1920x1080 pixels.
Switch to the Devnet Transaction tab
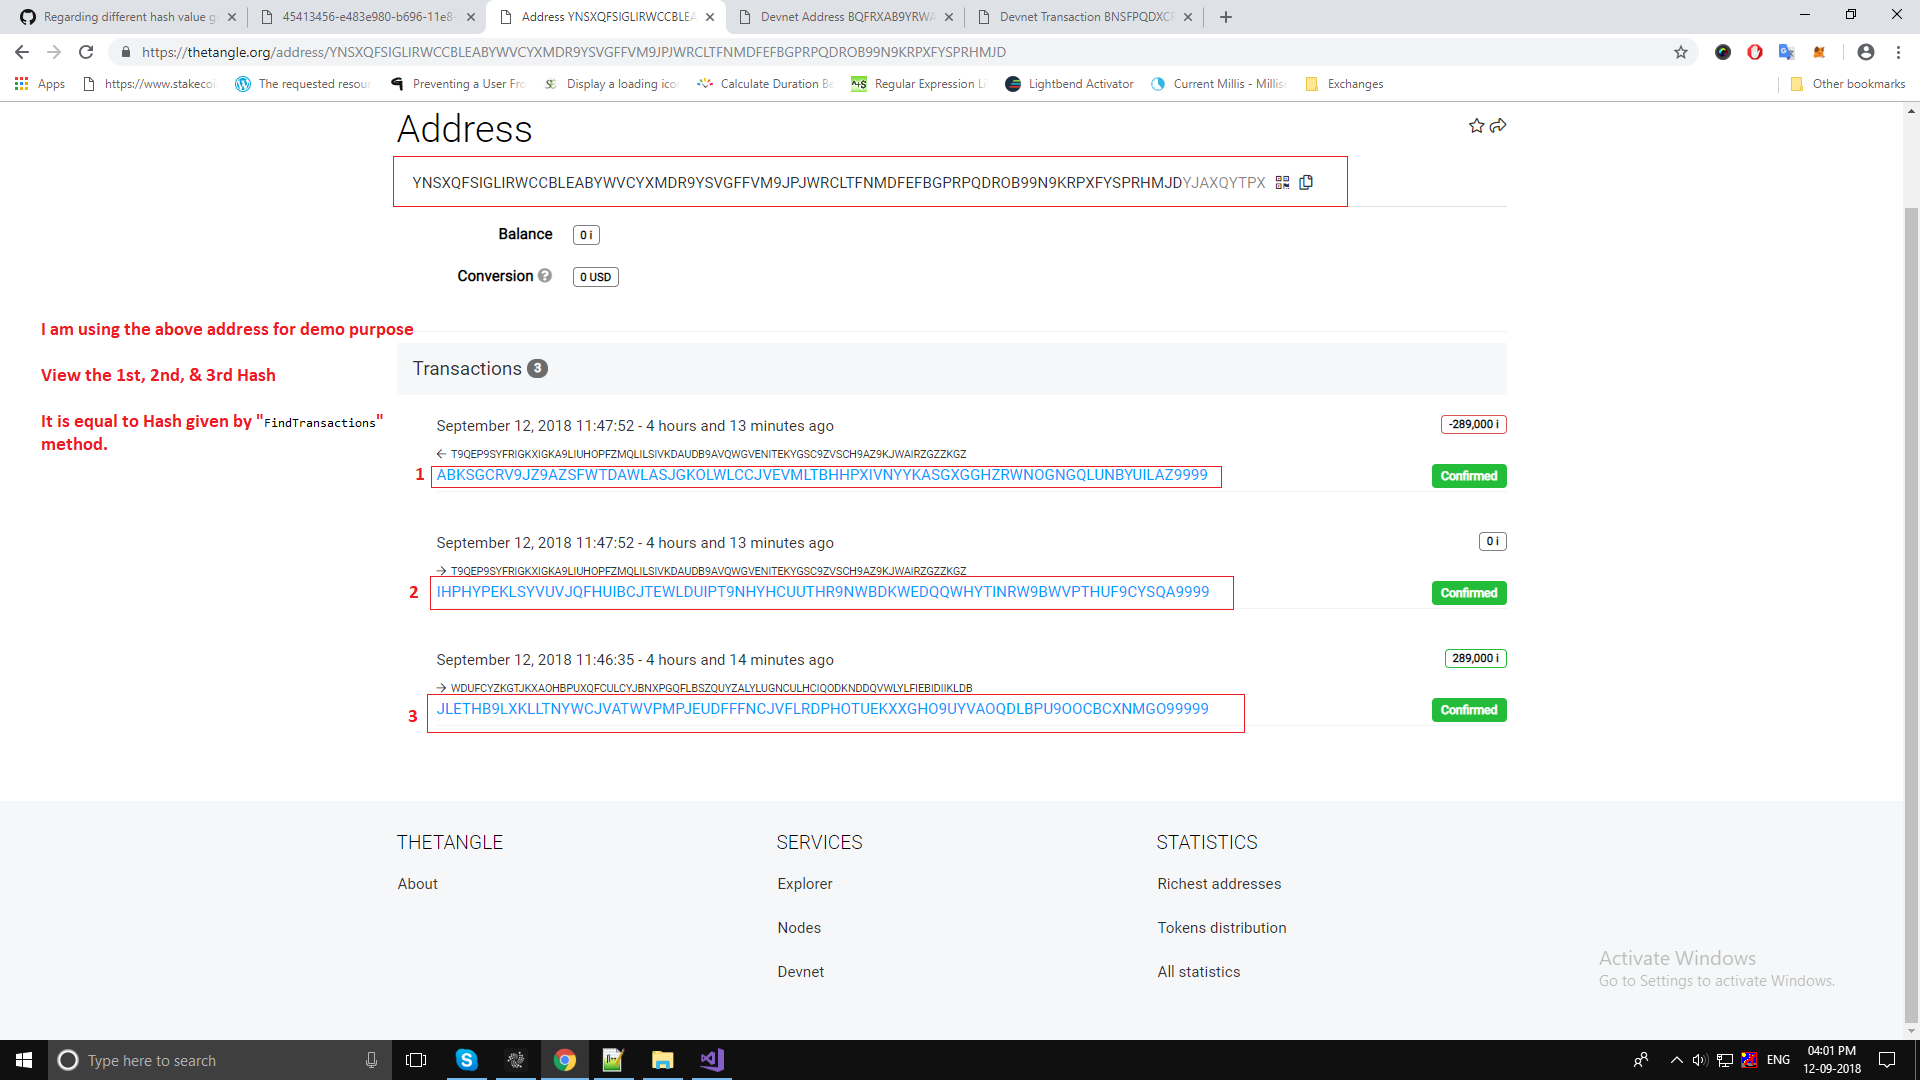coord(1085,17)
